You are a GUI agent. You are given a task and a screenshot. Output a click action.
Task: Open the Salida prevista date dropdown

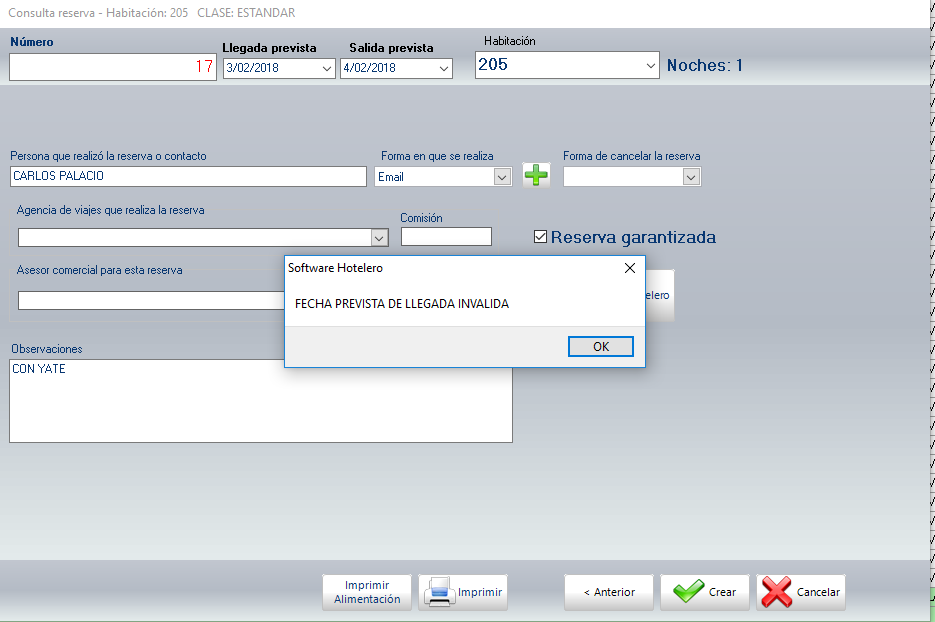[444, 69]
